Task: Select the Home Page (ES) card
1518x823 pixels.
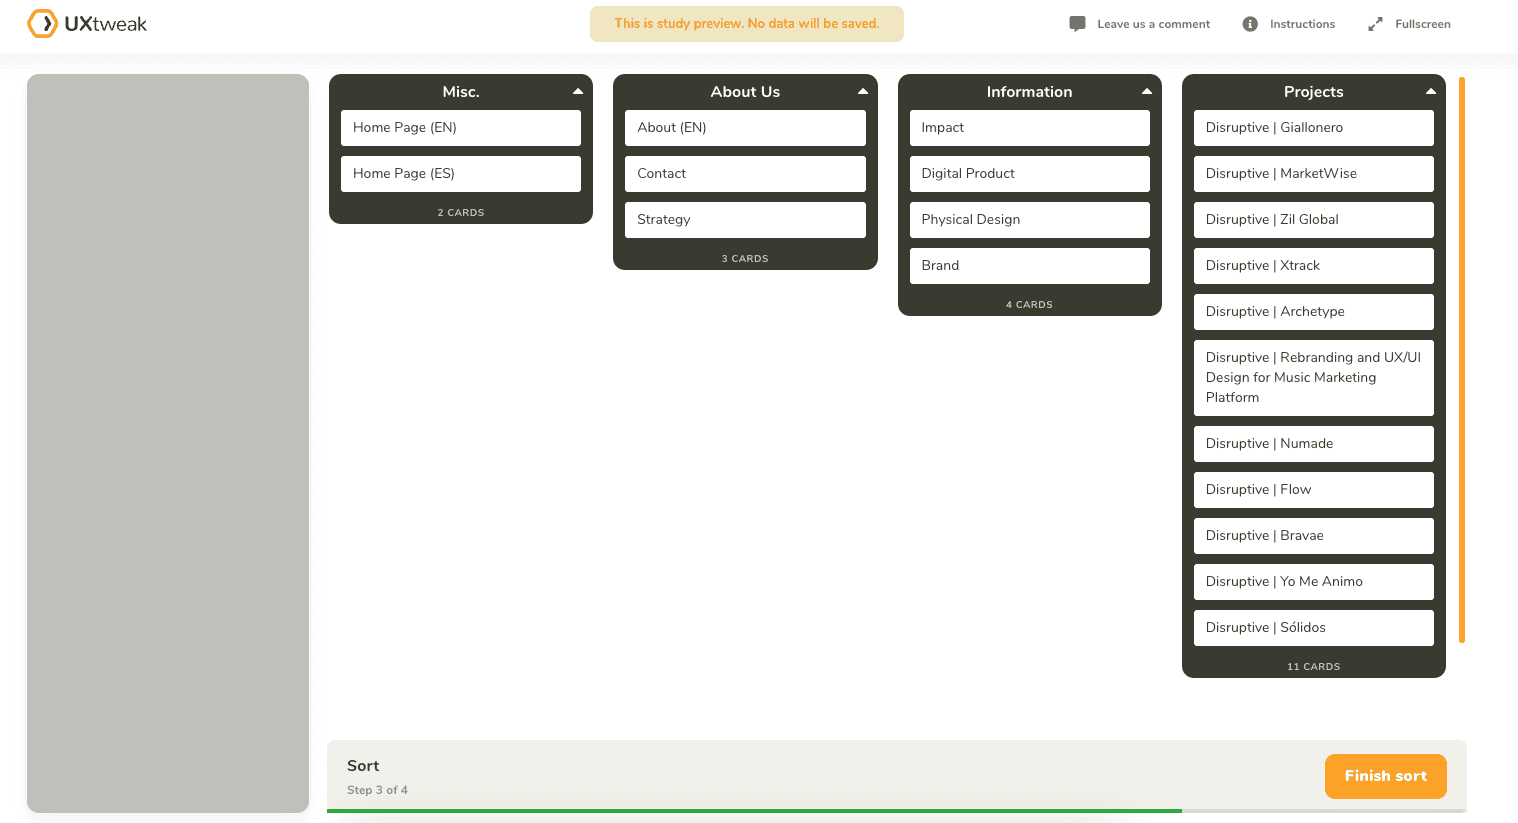Action: [460, 173]
